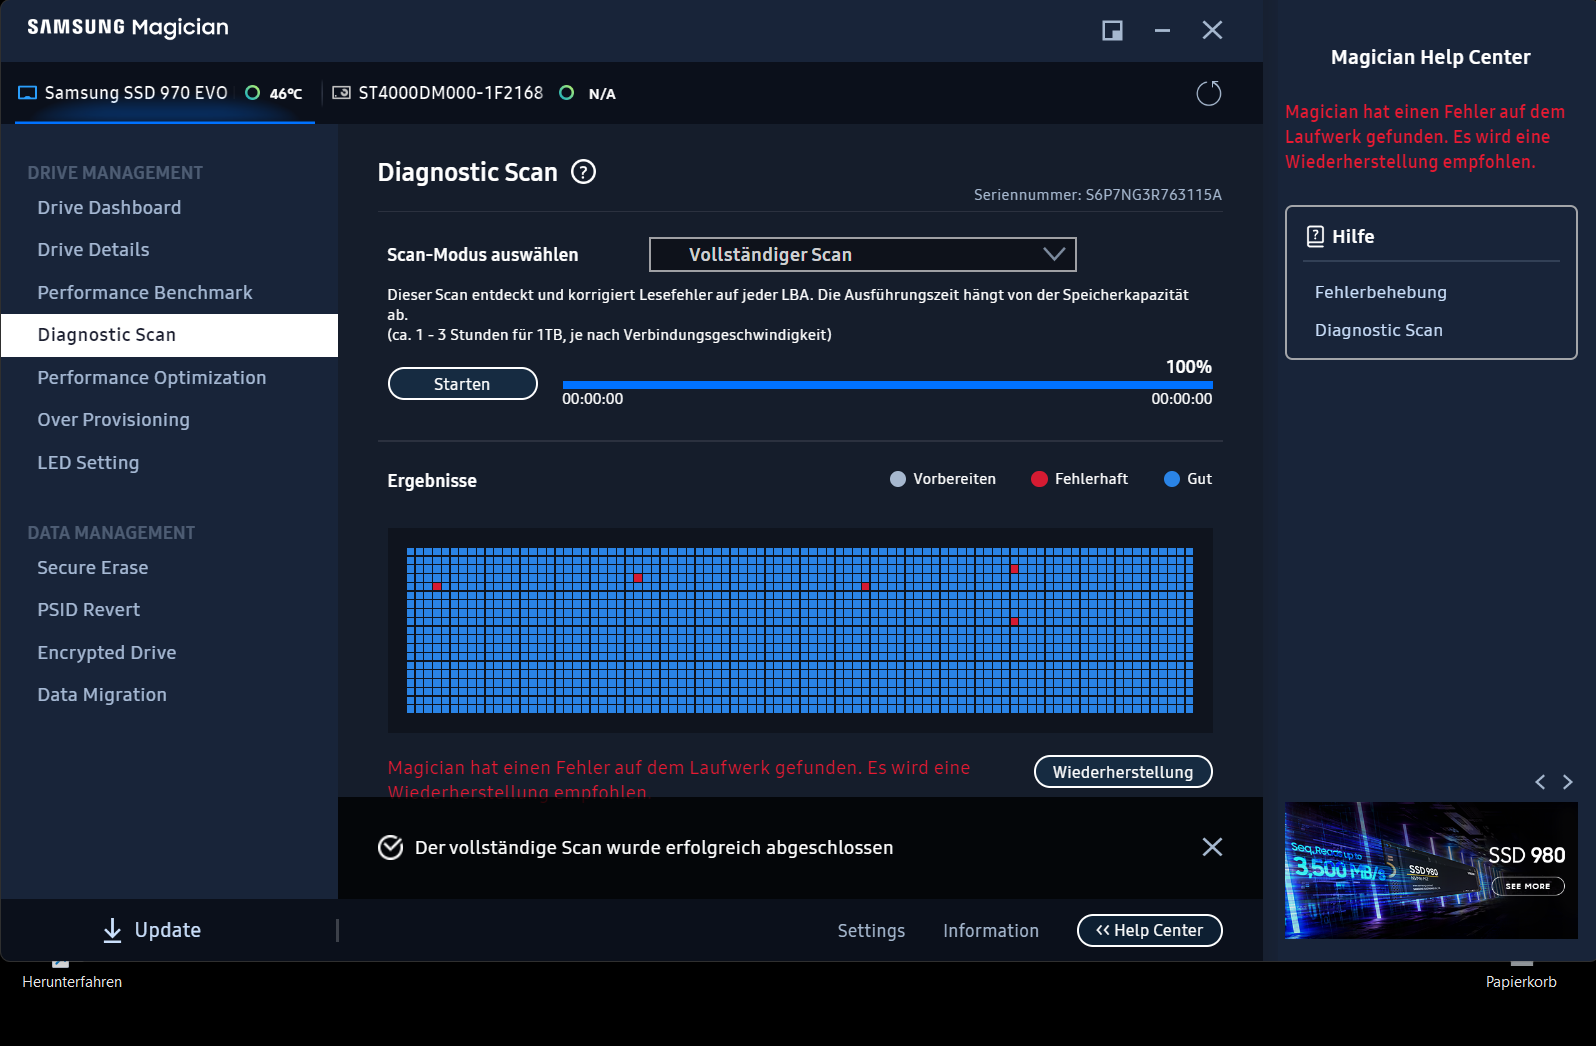The width and height of the screenshot is (1596, 1046).
Task: Click the Samsung SSD 970 EVO drive icon
Action: pyautogui.click(x=28, y=93)
